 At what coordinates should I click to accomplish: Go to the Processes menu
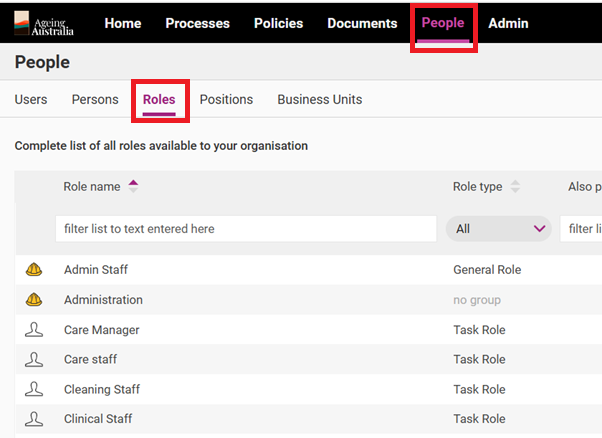tap(197, 23)
